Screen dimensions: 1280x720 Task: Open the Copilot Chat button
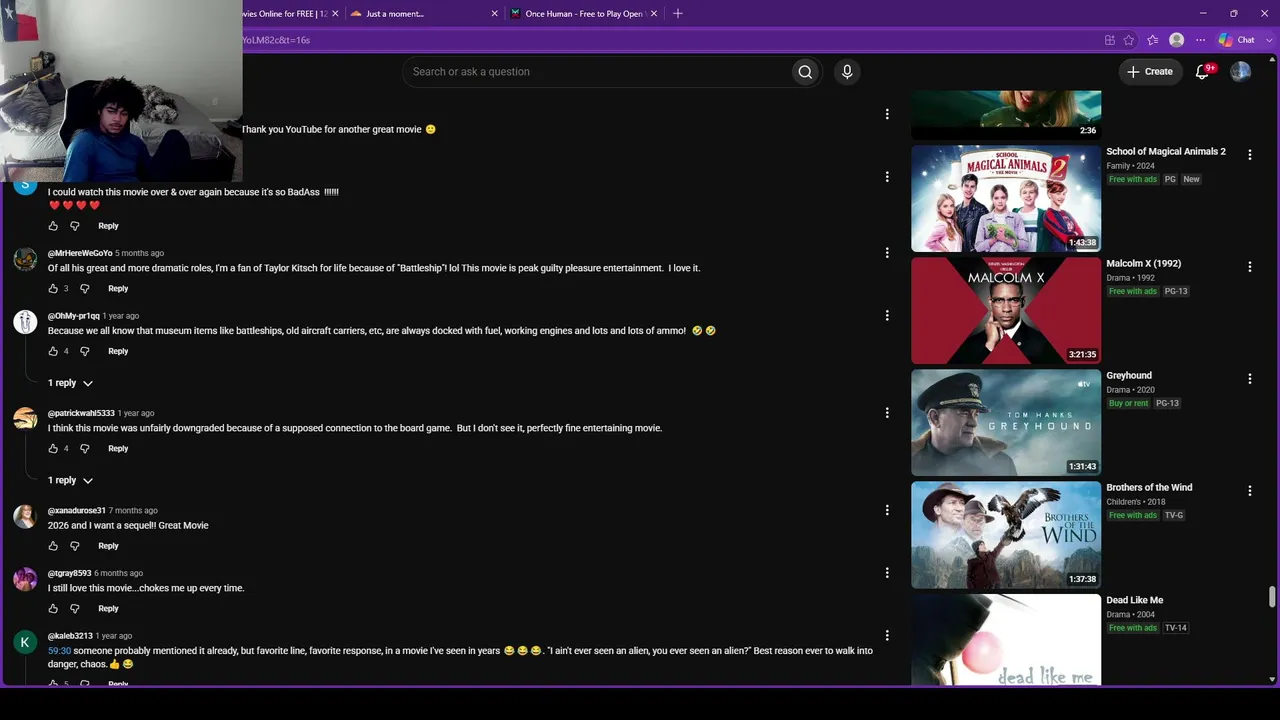1236,40
